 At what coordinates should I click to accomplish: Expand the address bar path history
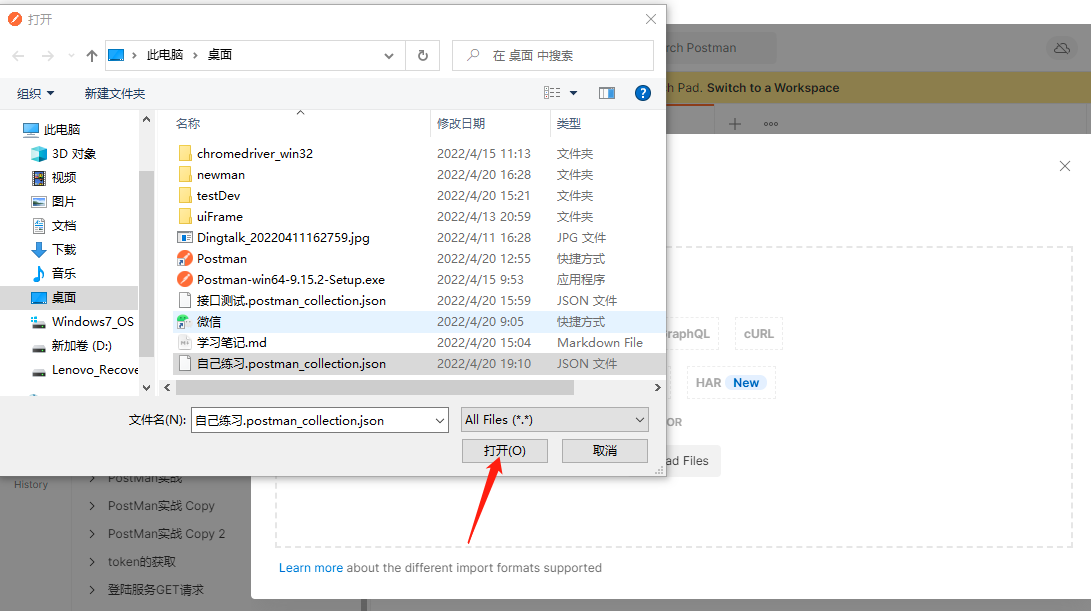389,56
